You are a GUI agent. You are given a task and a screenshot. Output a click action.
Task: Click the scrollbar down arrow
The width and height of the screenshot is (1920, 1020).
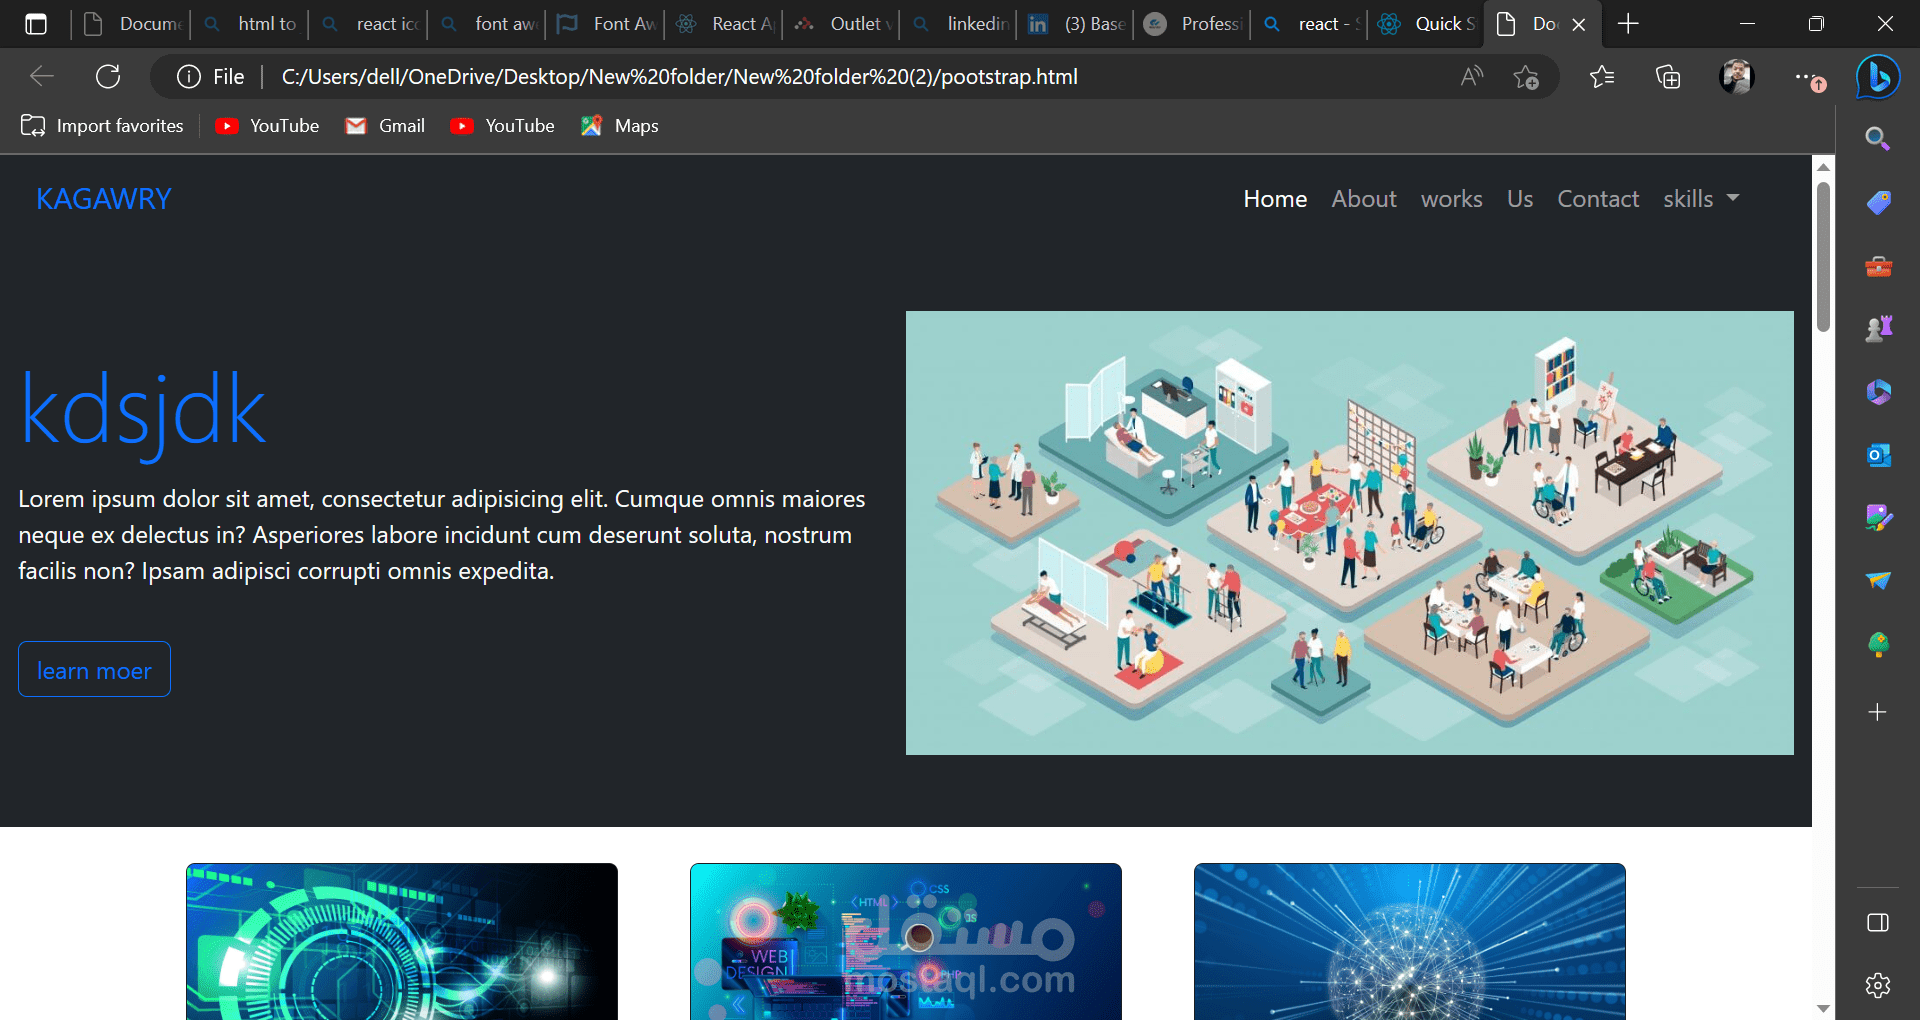[1823, 1008]
